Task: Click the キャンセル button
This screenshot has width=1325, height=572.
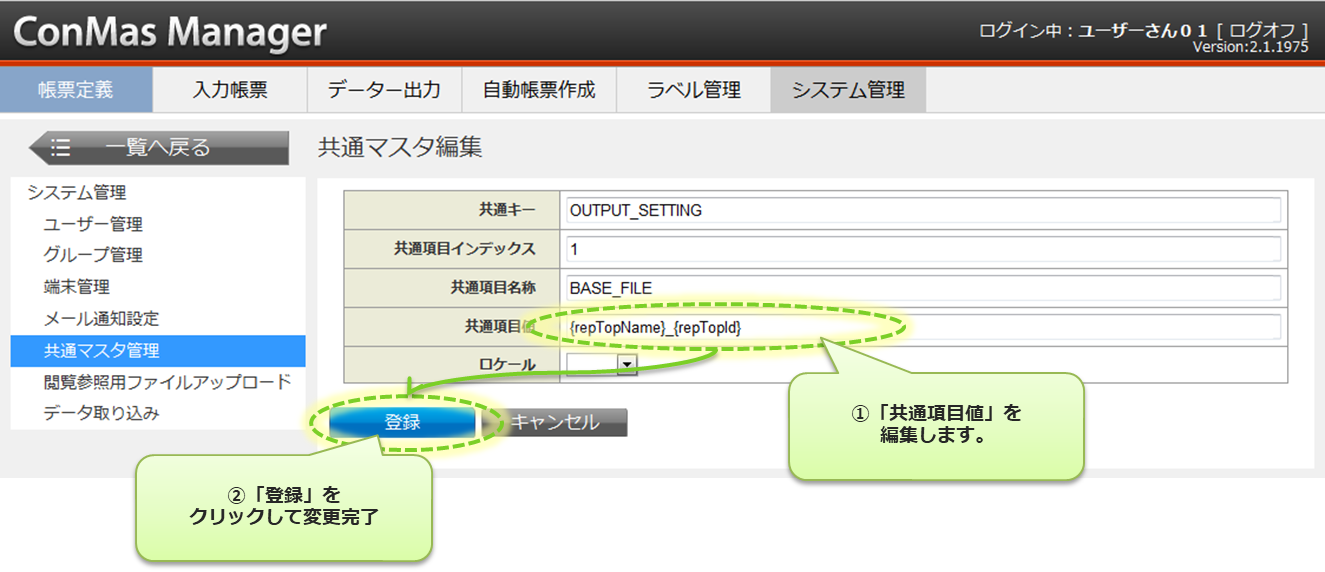Action: pos(556,423)
